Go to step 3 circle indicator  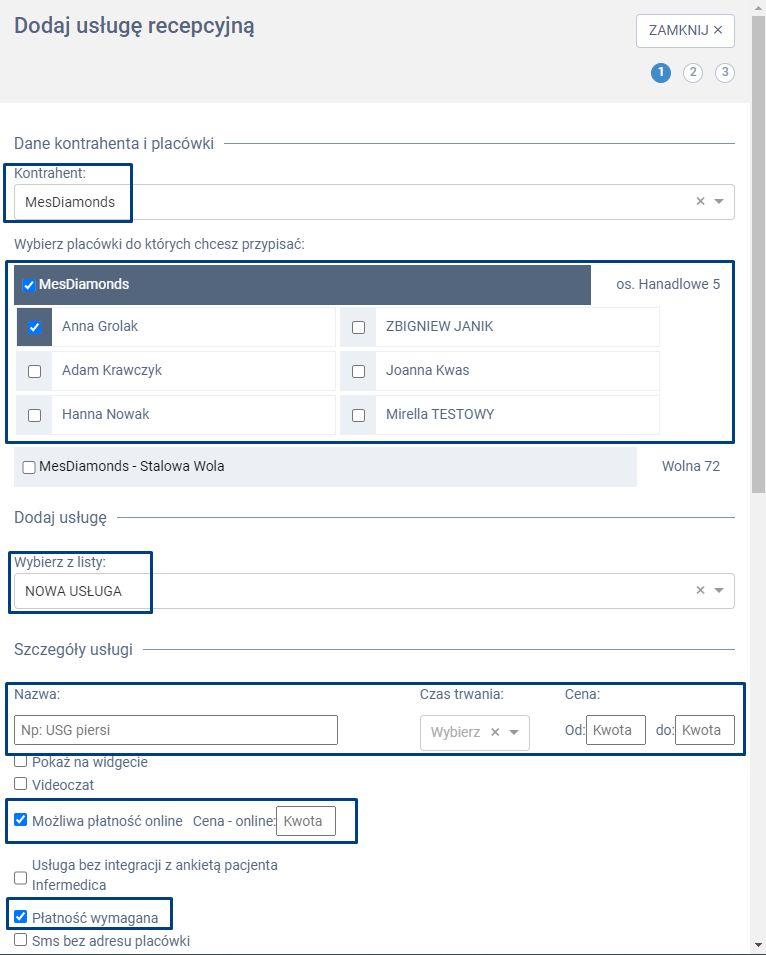point(725,73)
